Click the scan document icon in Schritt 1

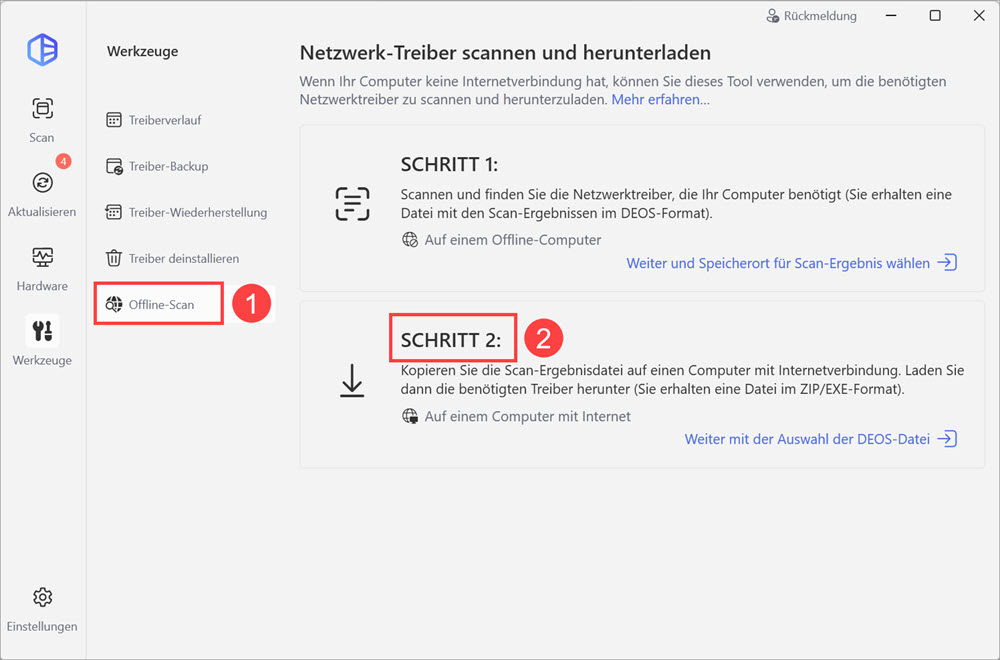352,204
